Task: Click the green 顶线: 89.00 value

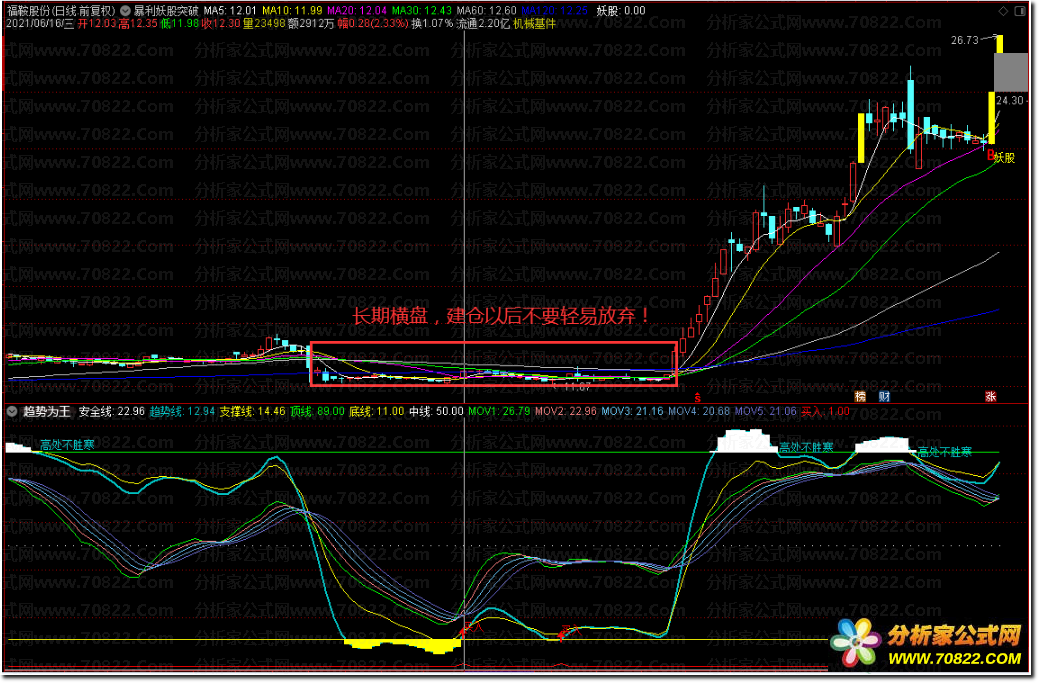Action: click(x=318, y=412)
